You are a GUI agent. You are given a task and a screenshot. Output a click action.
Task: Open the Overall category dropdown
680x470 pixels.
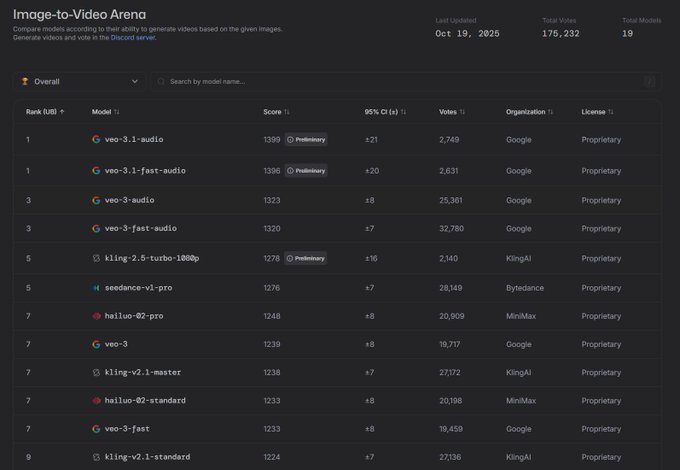pos(79,82)
